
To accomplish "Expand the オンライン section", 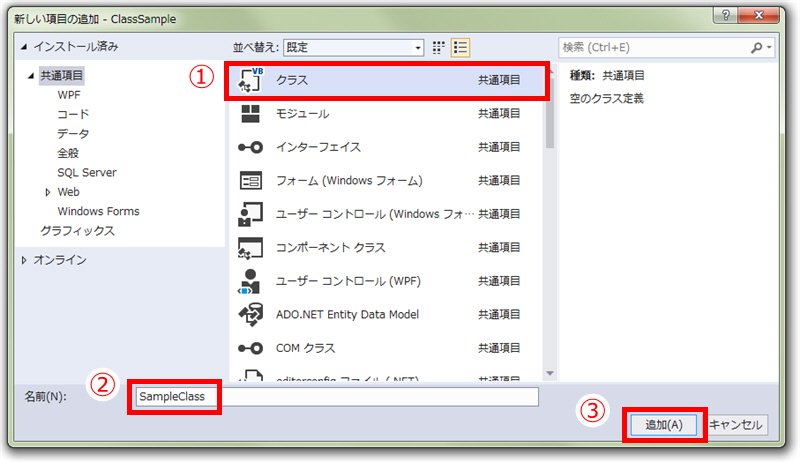I will click(x=23, y=260).
